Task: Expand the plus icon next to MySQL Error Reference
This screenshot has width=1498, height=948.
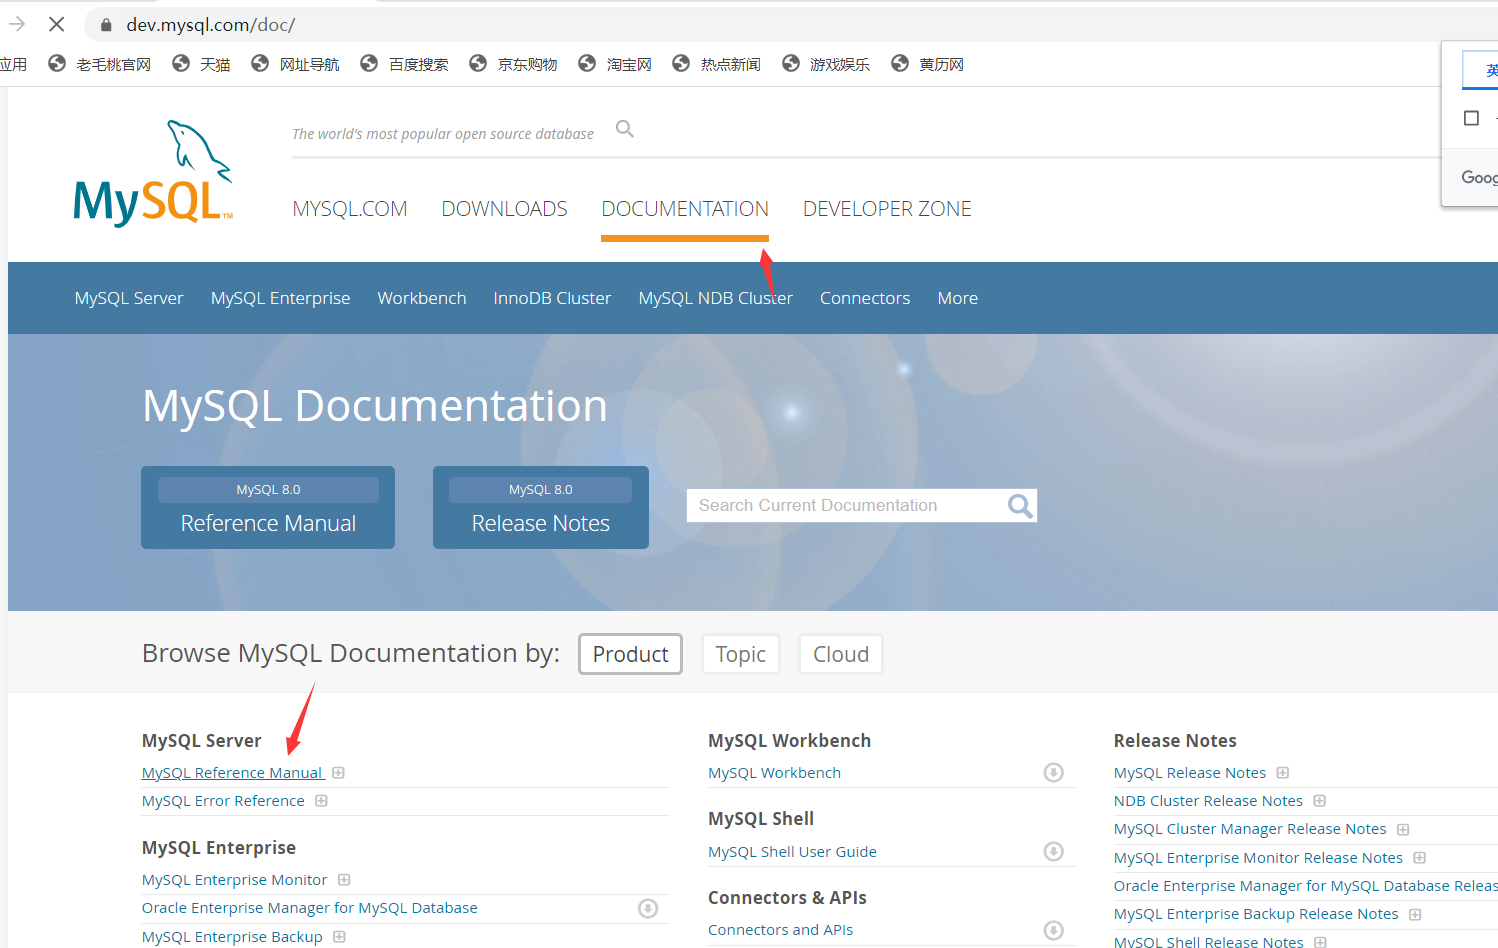Action: point(320,800)
